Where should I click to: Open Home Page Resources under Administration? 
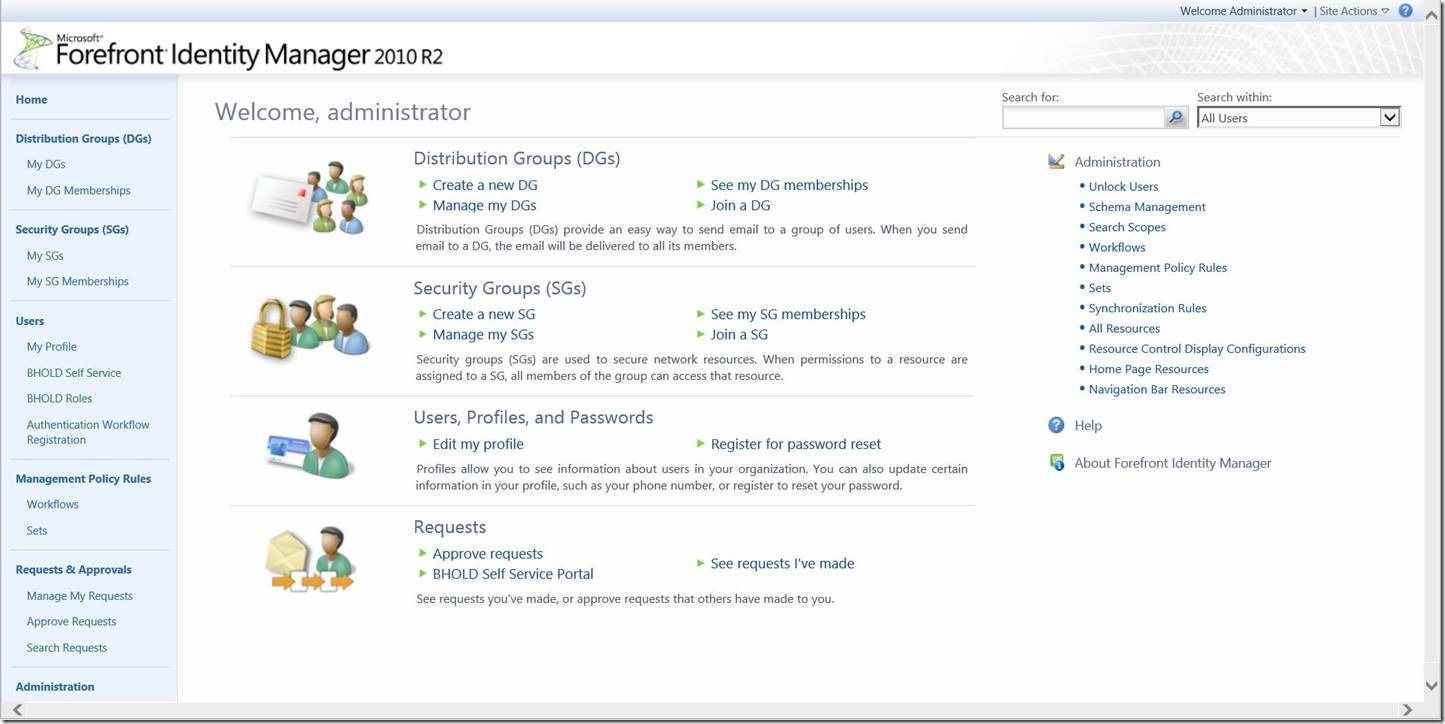point(1149,369)
